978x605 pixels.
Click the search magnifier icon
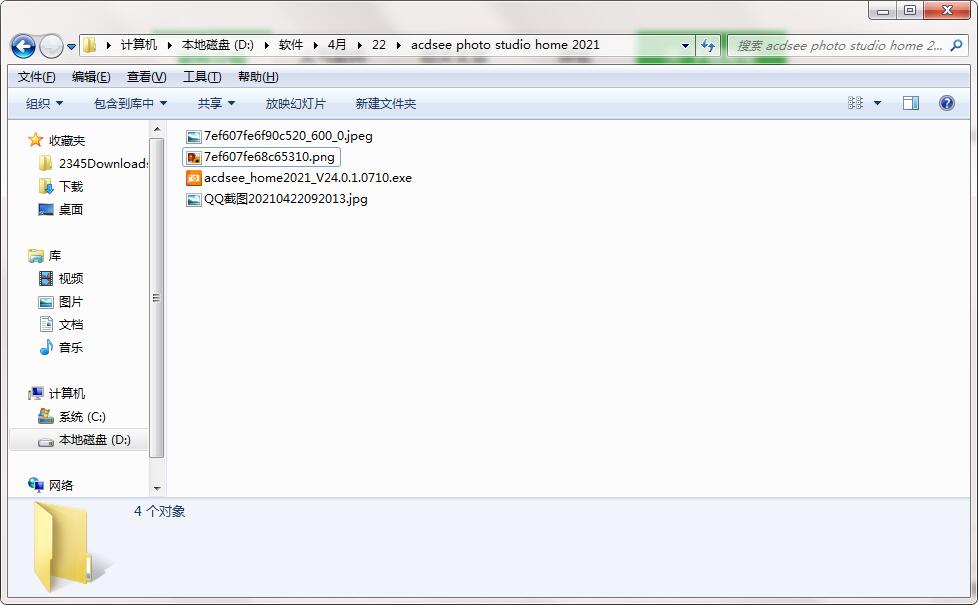coord(956,45)
